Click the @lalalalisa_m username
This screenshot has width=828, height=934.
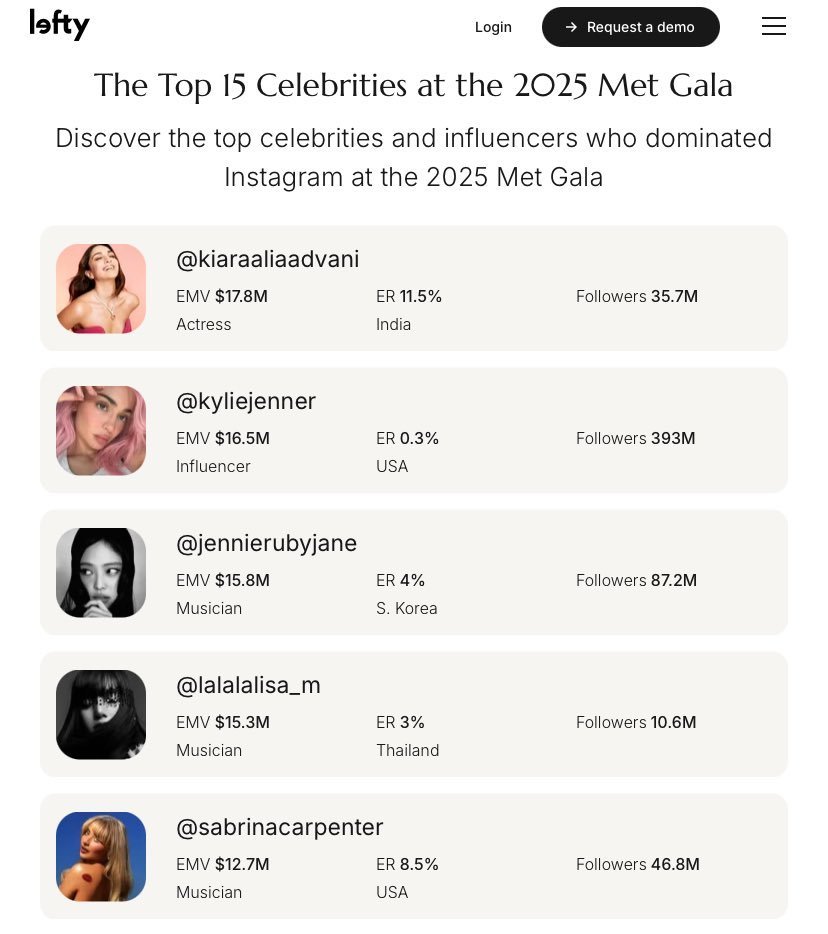click(248, 685)
